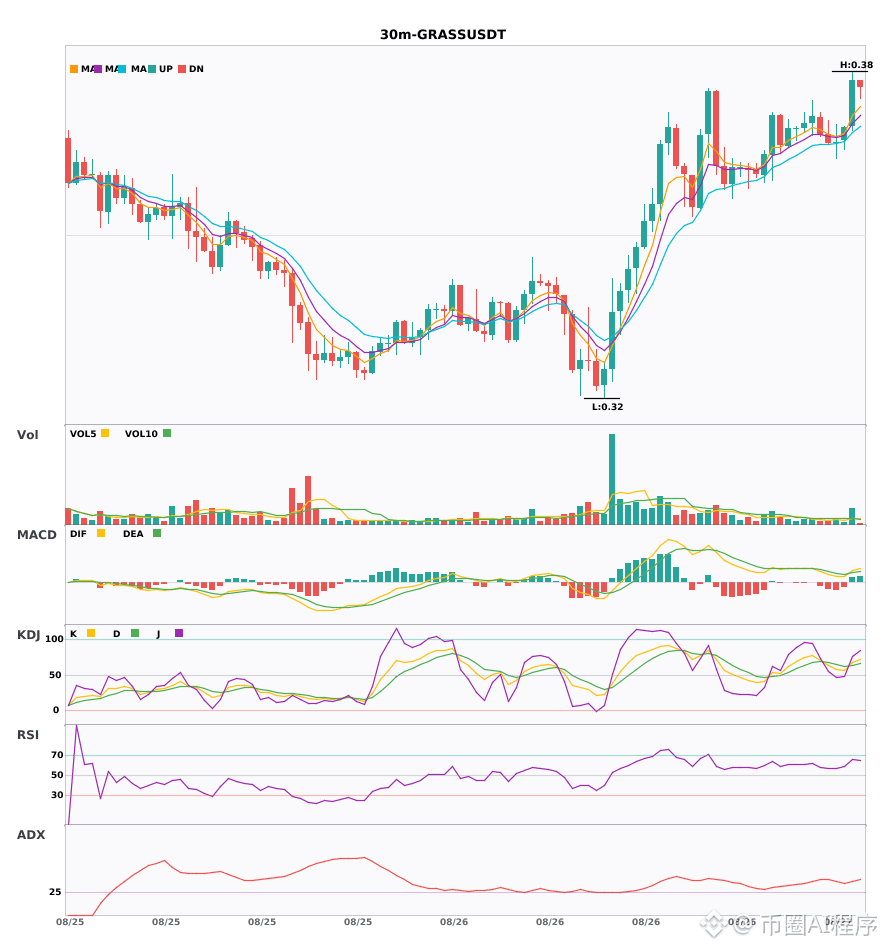This screenshot has width=885, height=950.
Task: Click the H:0.38 high price label
Action: point(856,65)
